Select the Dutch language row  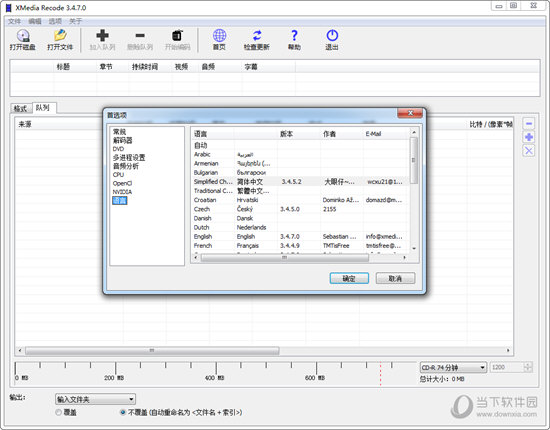coord(301,227)
